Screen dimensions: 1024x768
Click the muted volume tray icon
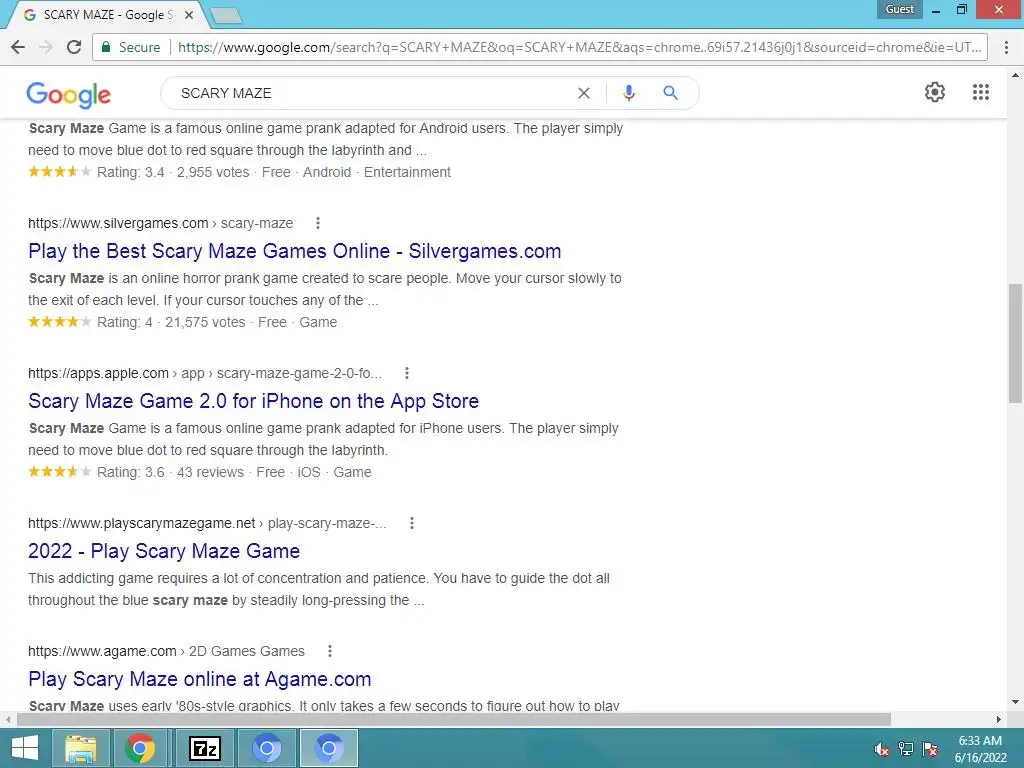[882, 749]
